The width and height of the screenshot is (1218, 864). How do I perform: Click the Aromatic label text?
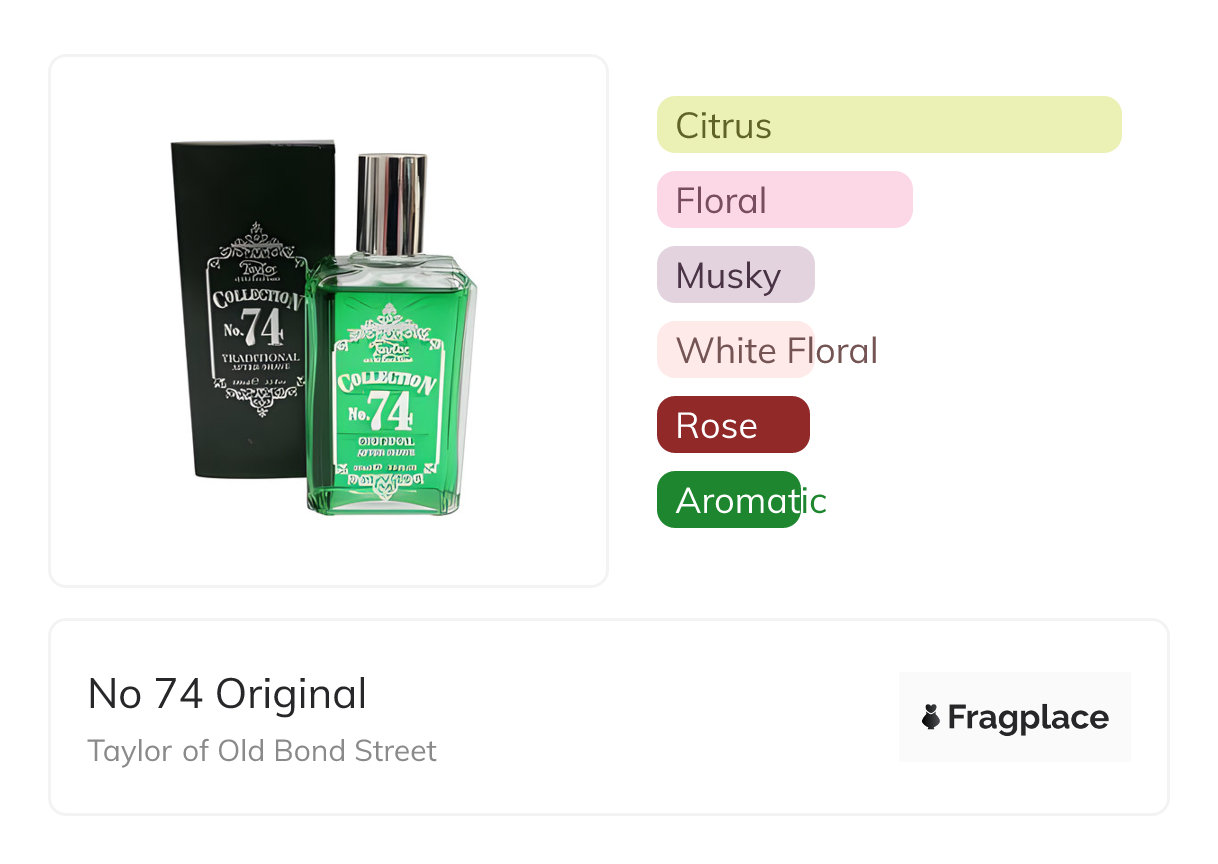pyautogui.click(x=750, y=501)
